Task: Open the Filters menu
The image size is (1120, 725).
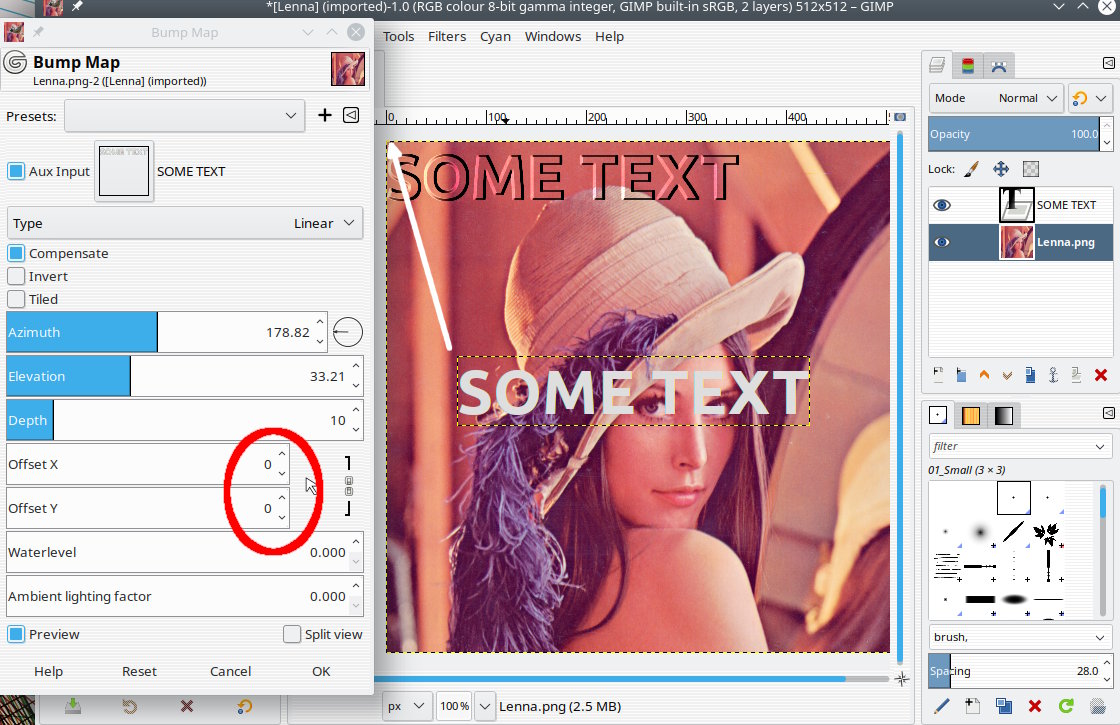Action: pyautogui.click(x=447, y=36)
